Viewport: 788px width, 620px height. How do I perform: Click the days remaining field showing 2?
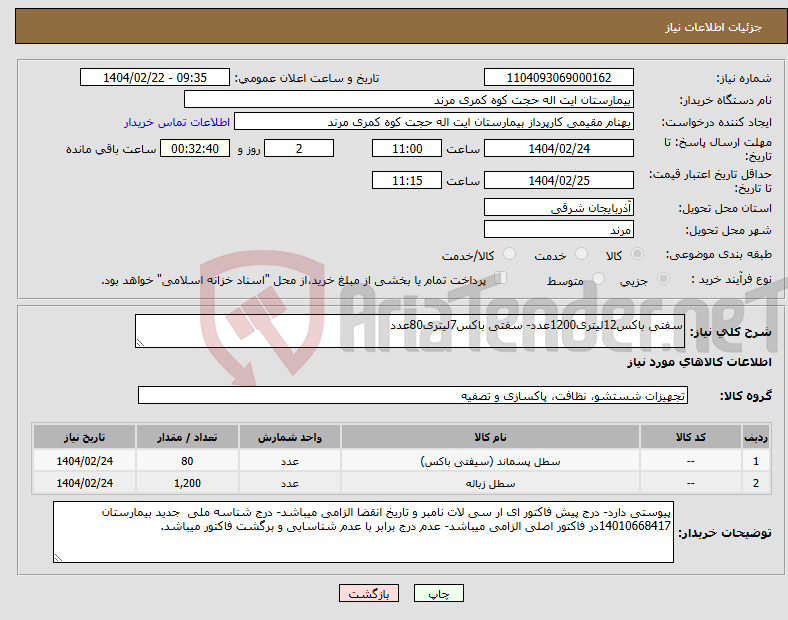pyautogui.click(x=299, y=148)
